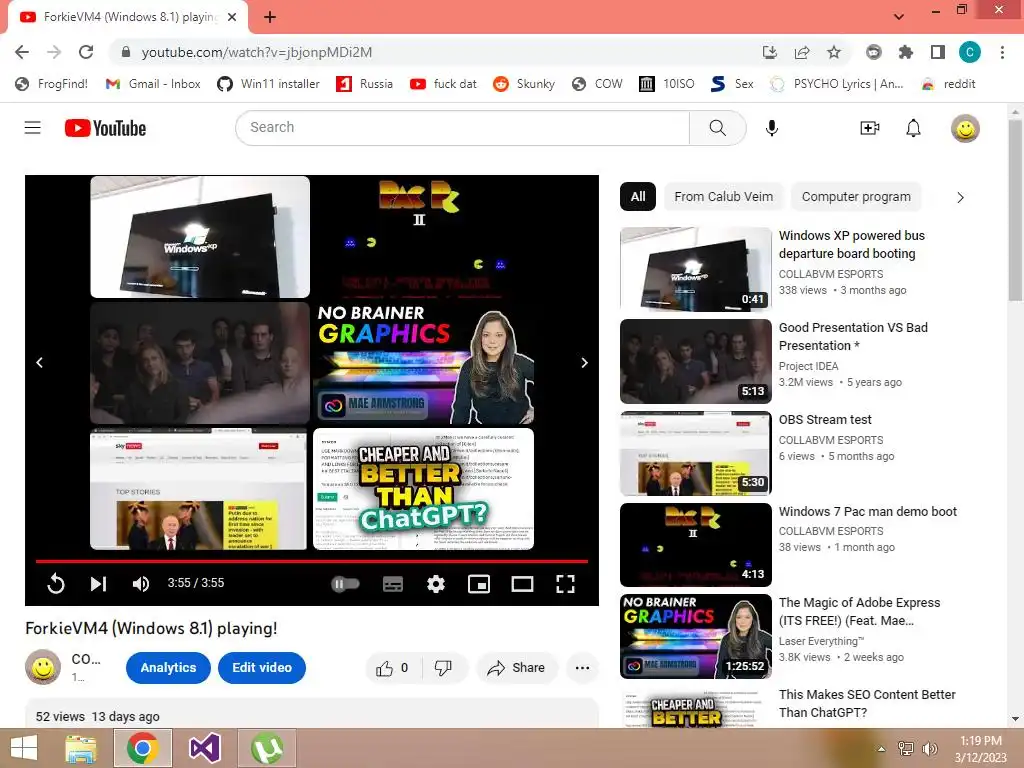Viewport: 1024px width, 768px height.
Task: Start voice search with the microphone icon
Action: 772,128
